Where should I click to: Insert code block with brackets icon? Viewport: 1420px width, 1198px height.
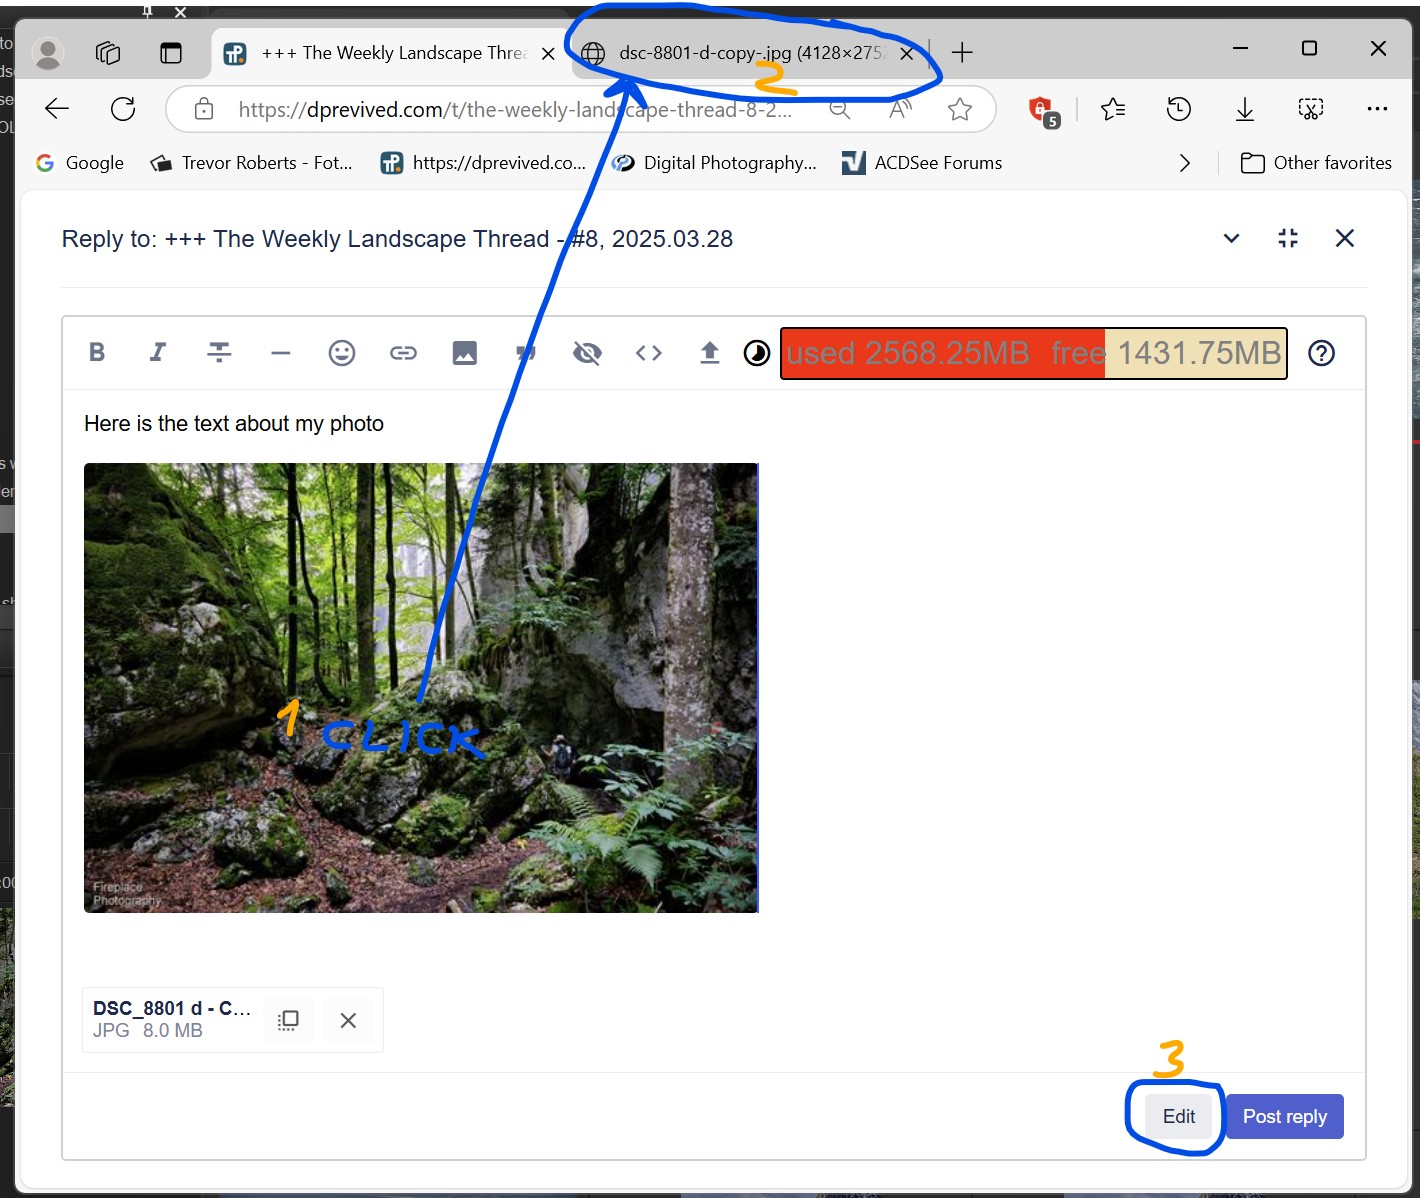click(648, 353)
